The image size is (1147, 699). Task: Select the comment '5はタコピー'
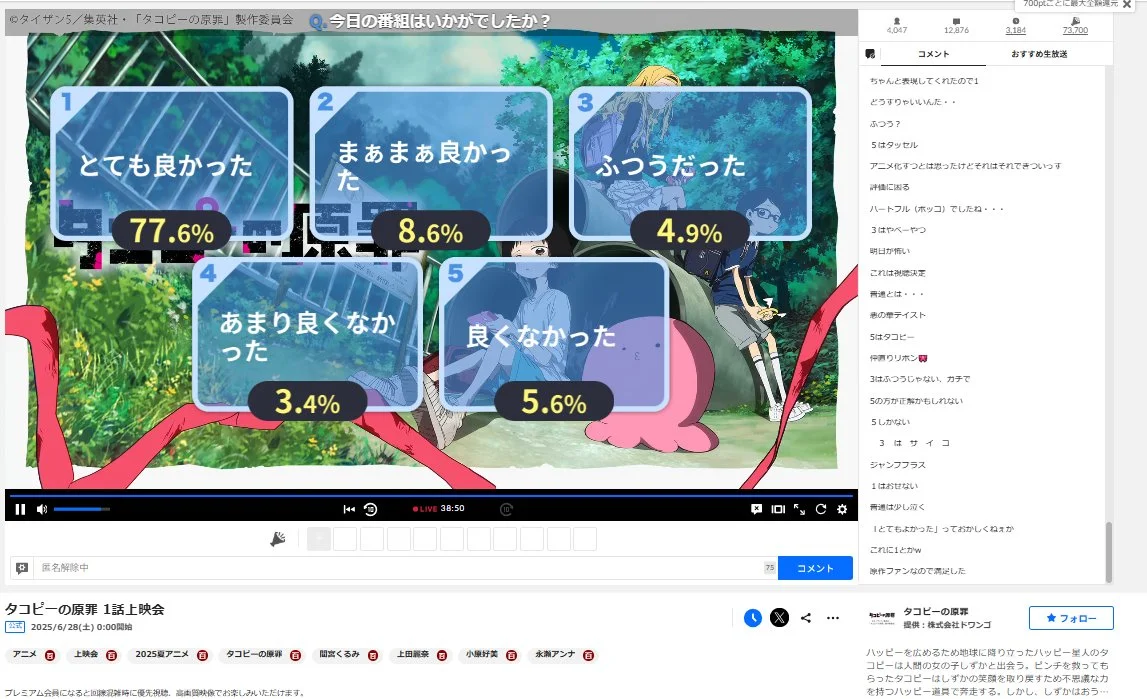[x=892, y=337]
